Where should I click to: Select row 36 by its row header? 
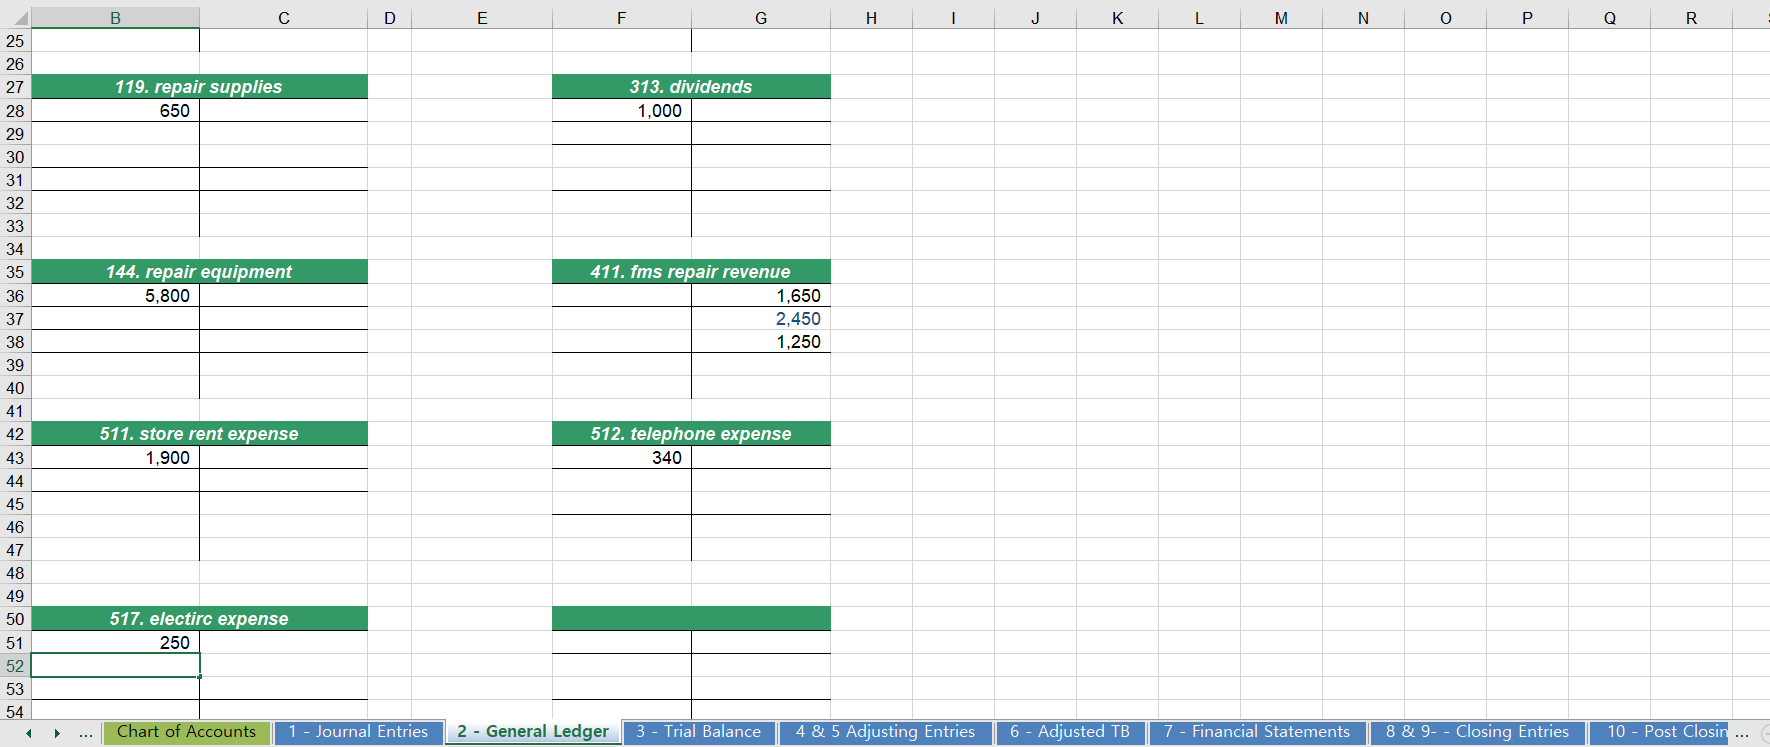point(15,296)
